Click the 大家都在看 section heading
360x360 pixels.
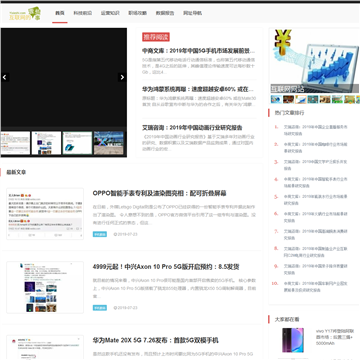(x=287, y=319)
